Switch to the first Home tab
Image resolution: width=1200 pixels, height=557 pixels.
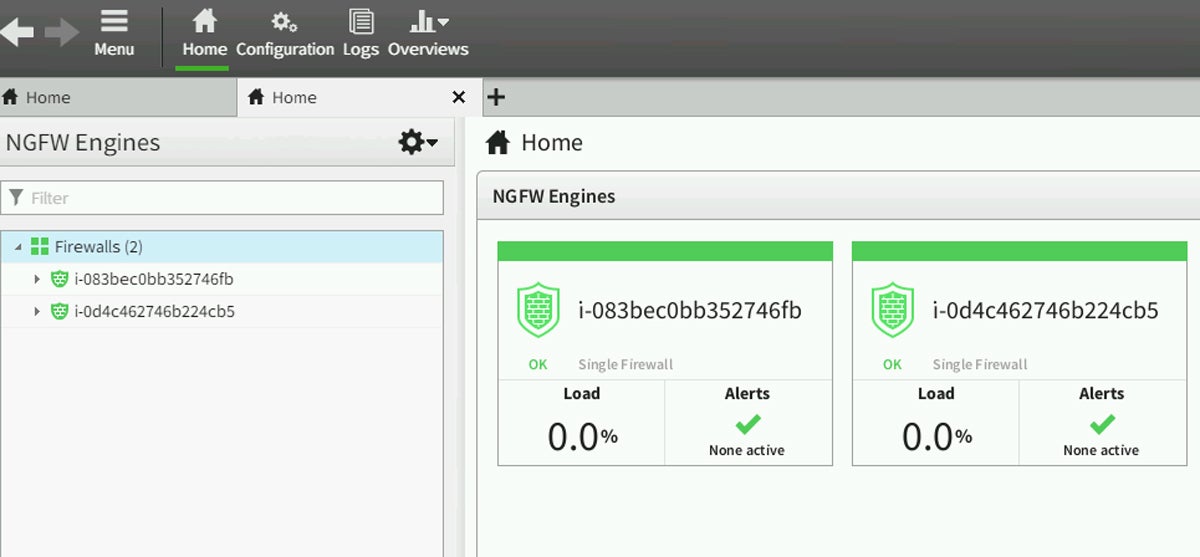pyautogui.click(x=118, y=97)
